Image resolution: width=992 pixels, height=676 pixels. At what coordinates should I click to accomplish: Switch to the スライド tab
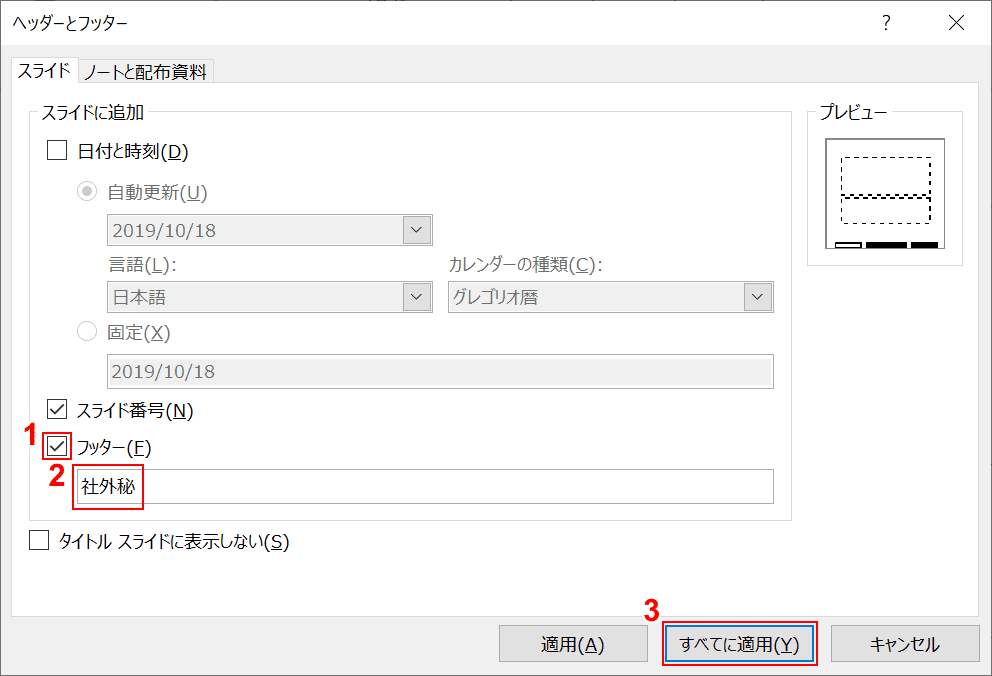coord(44,70)
